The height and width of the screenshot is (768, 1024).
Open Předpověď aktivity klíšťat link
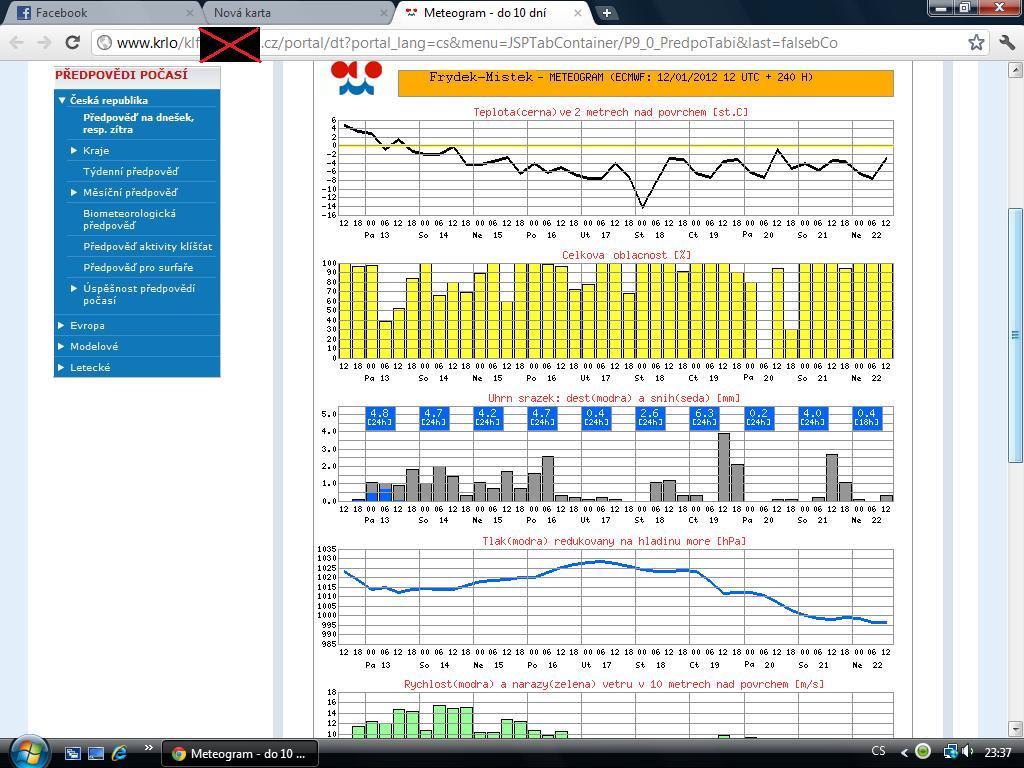pyautogui.click(x=147, y=246)
